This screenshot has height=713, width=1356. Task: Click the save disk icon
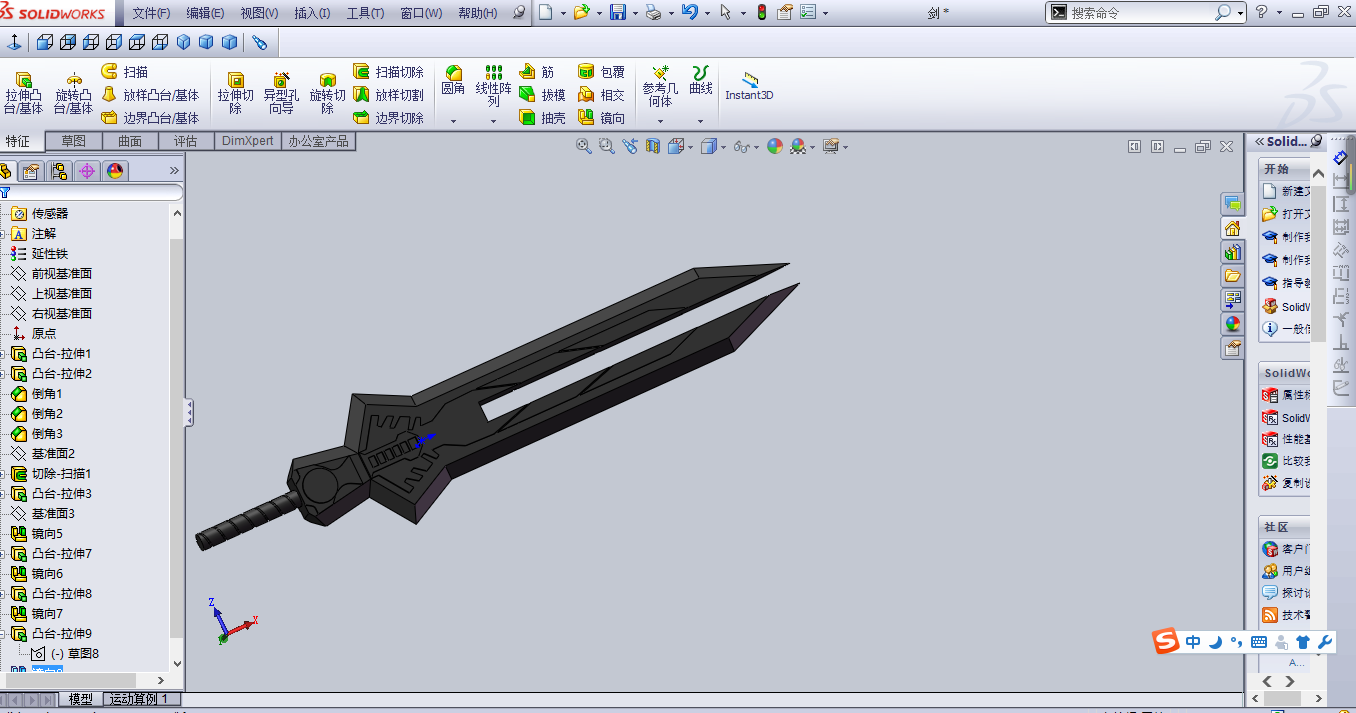[x=618, y=13]
